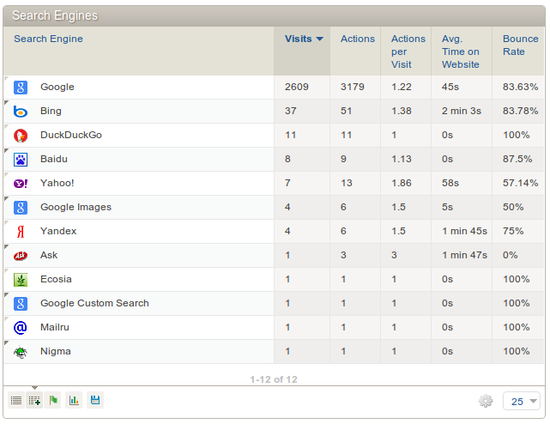This screenshot has width=550, height=424.
Task: Select the Yahoo! row label
Action: (x=57, y=183)
